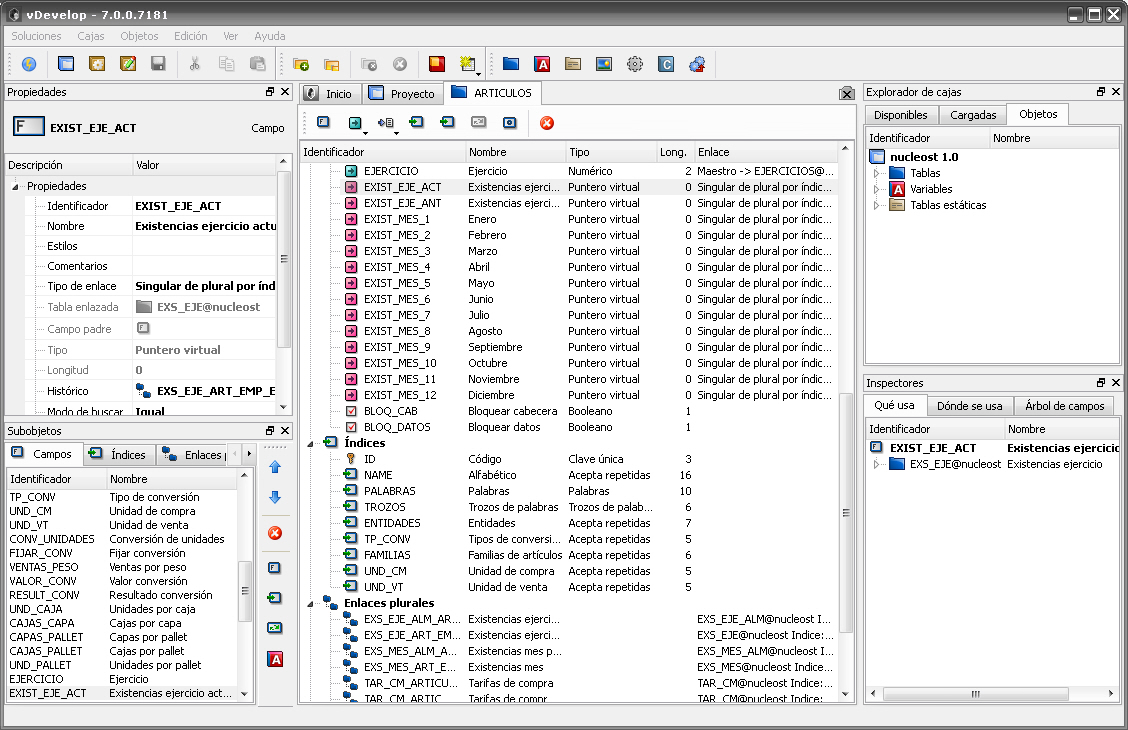Viewport: 1128px width, 730px height.
Task: Click the red delete icon in ARTICULOS toolbar
Action: coord(547,123)
